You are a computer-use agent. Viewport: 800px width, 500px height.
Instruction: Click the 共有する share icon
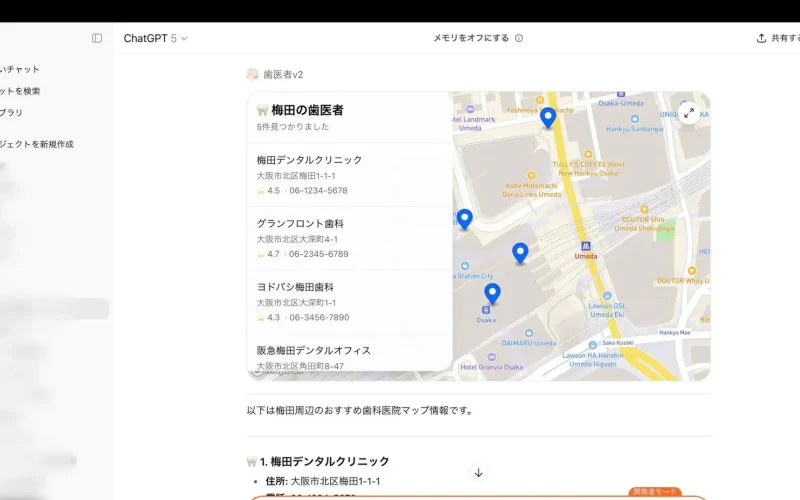pos(762,38)
